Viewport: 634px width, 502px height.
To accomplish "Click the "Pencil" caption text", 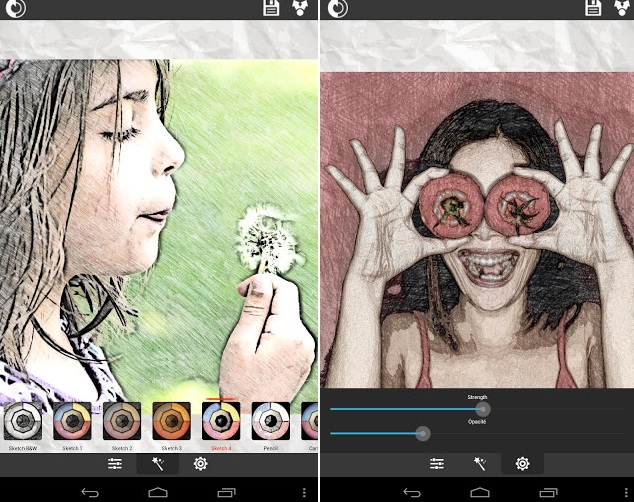I will 271,448.
